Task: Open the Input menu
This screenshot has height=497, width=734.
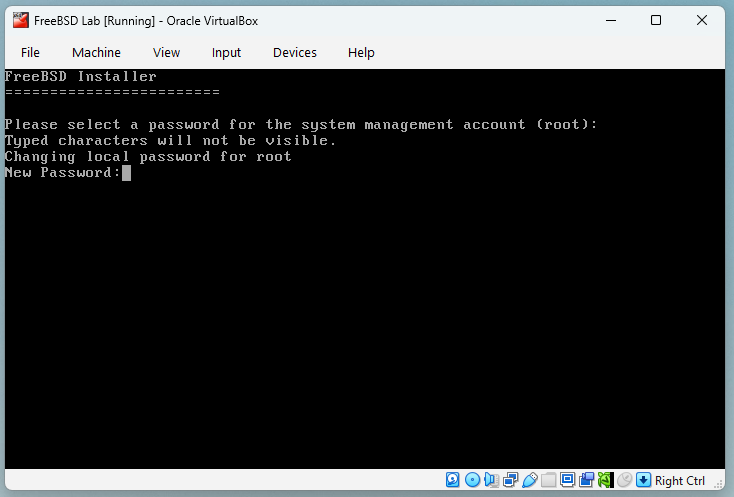Action: (x=226, y=52)
